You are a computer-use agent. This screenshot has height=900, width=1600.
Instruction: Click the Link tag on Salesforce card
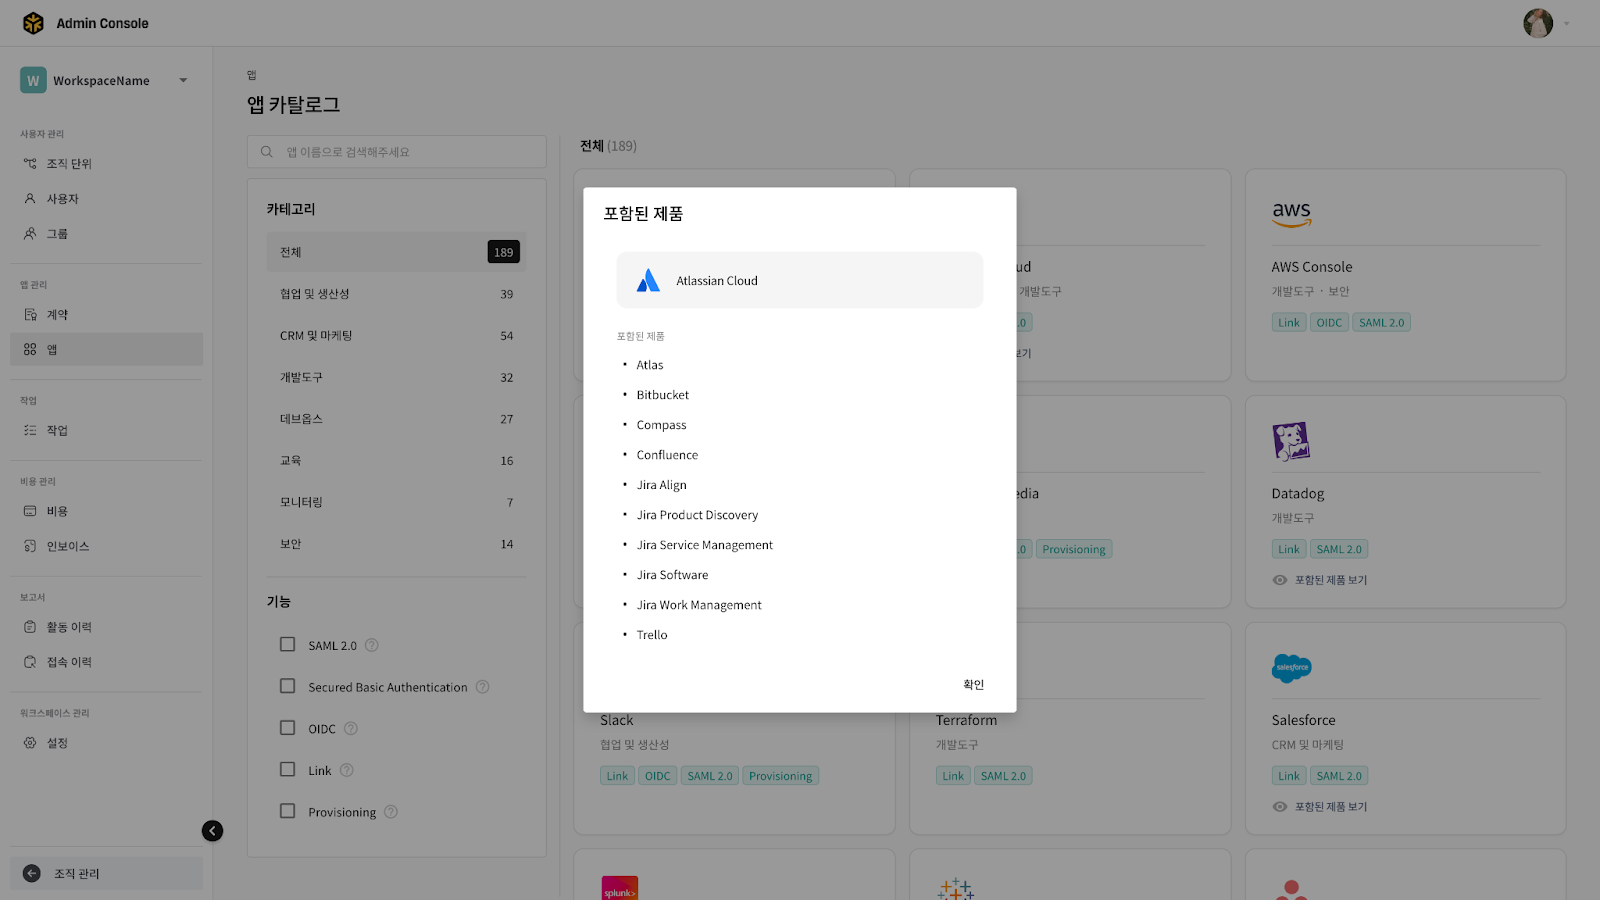(1289, 776)
